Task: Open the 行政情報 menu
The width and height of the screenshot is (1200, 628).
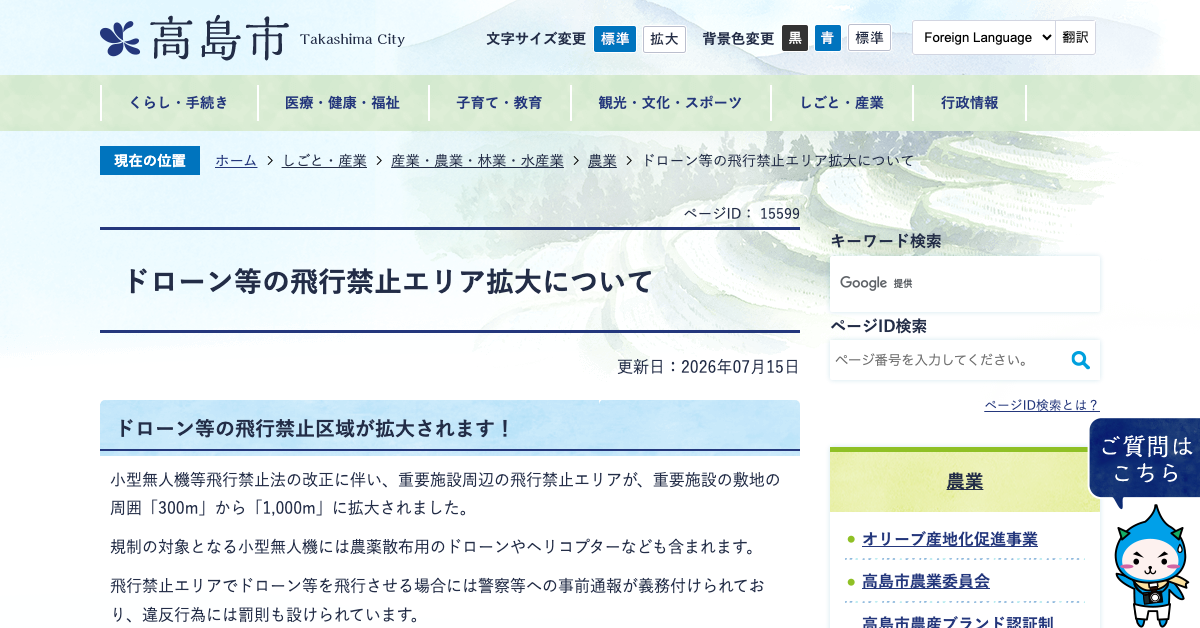Action: [970, 103]
